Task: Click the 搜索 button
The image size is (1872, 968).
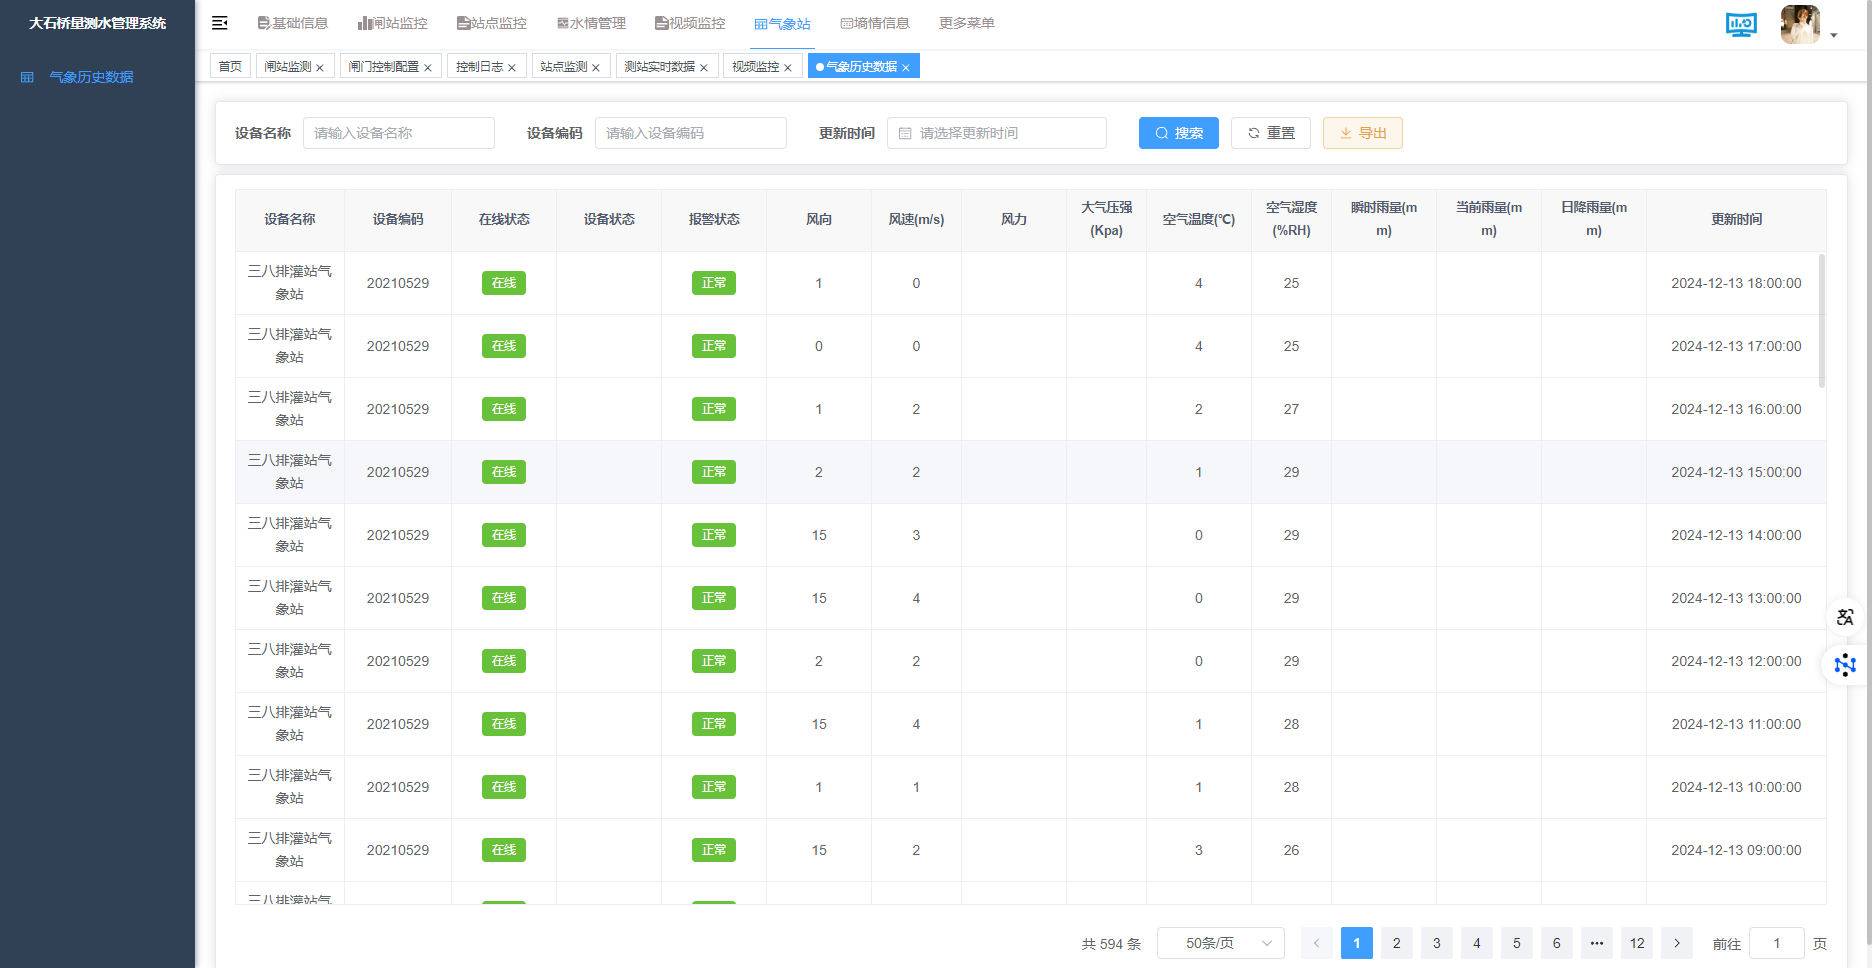Action: click(x=1178, y=133)
